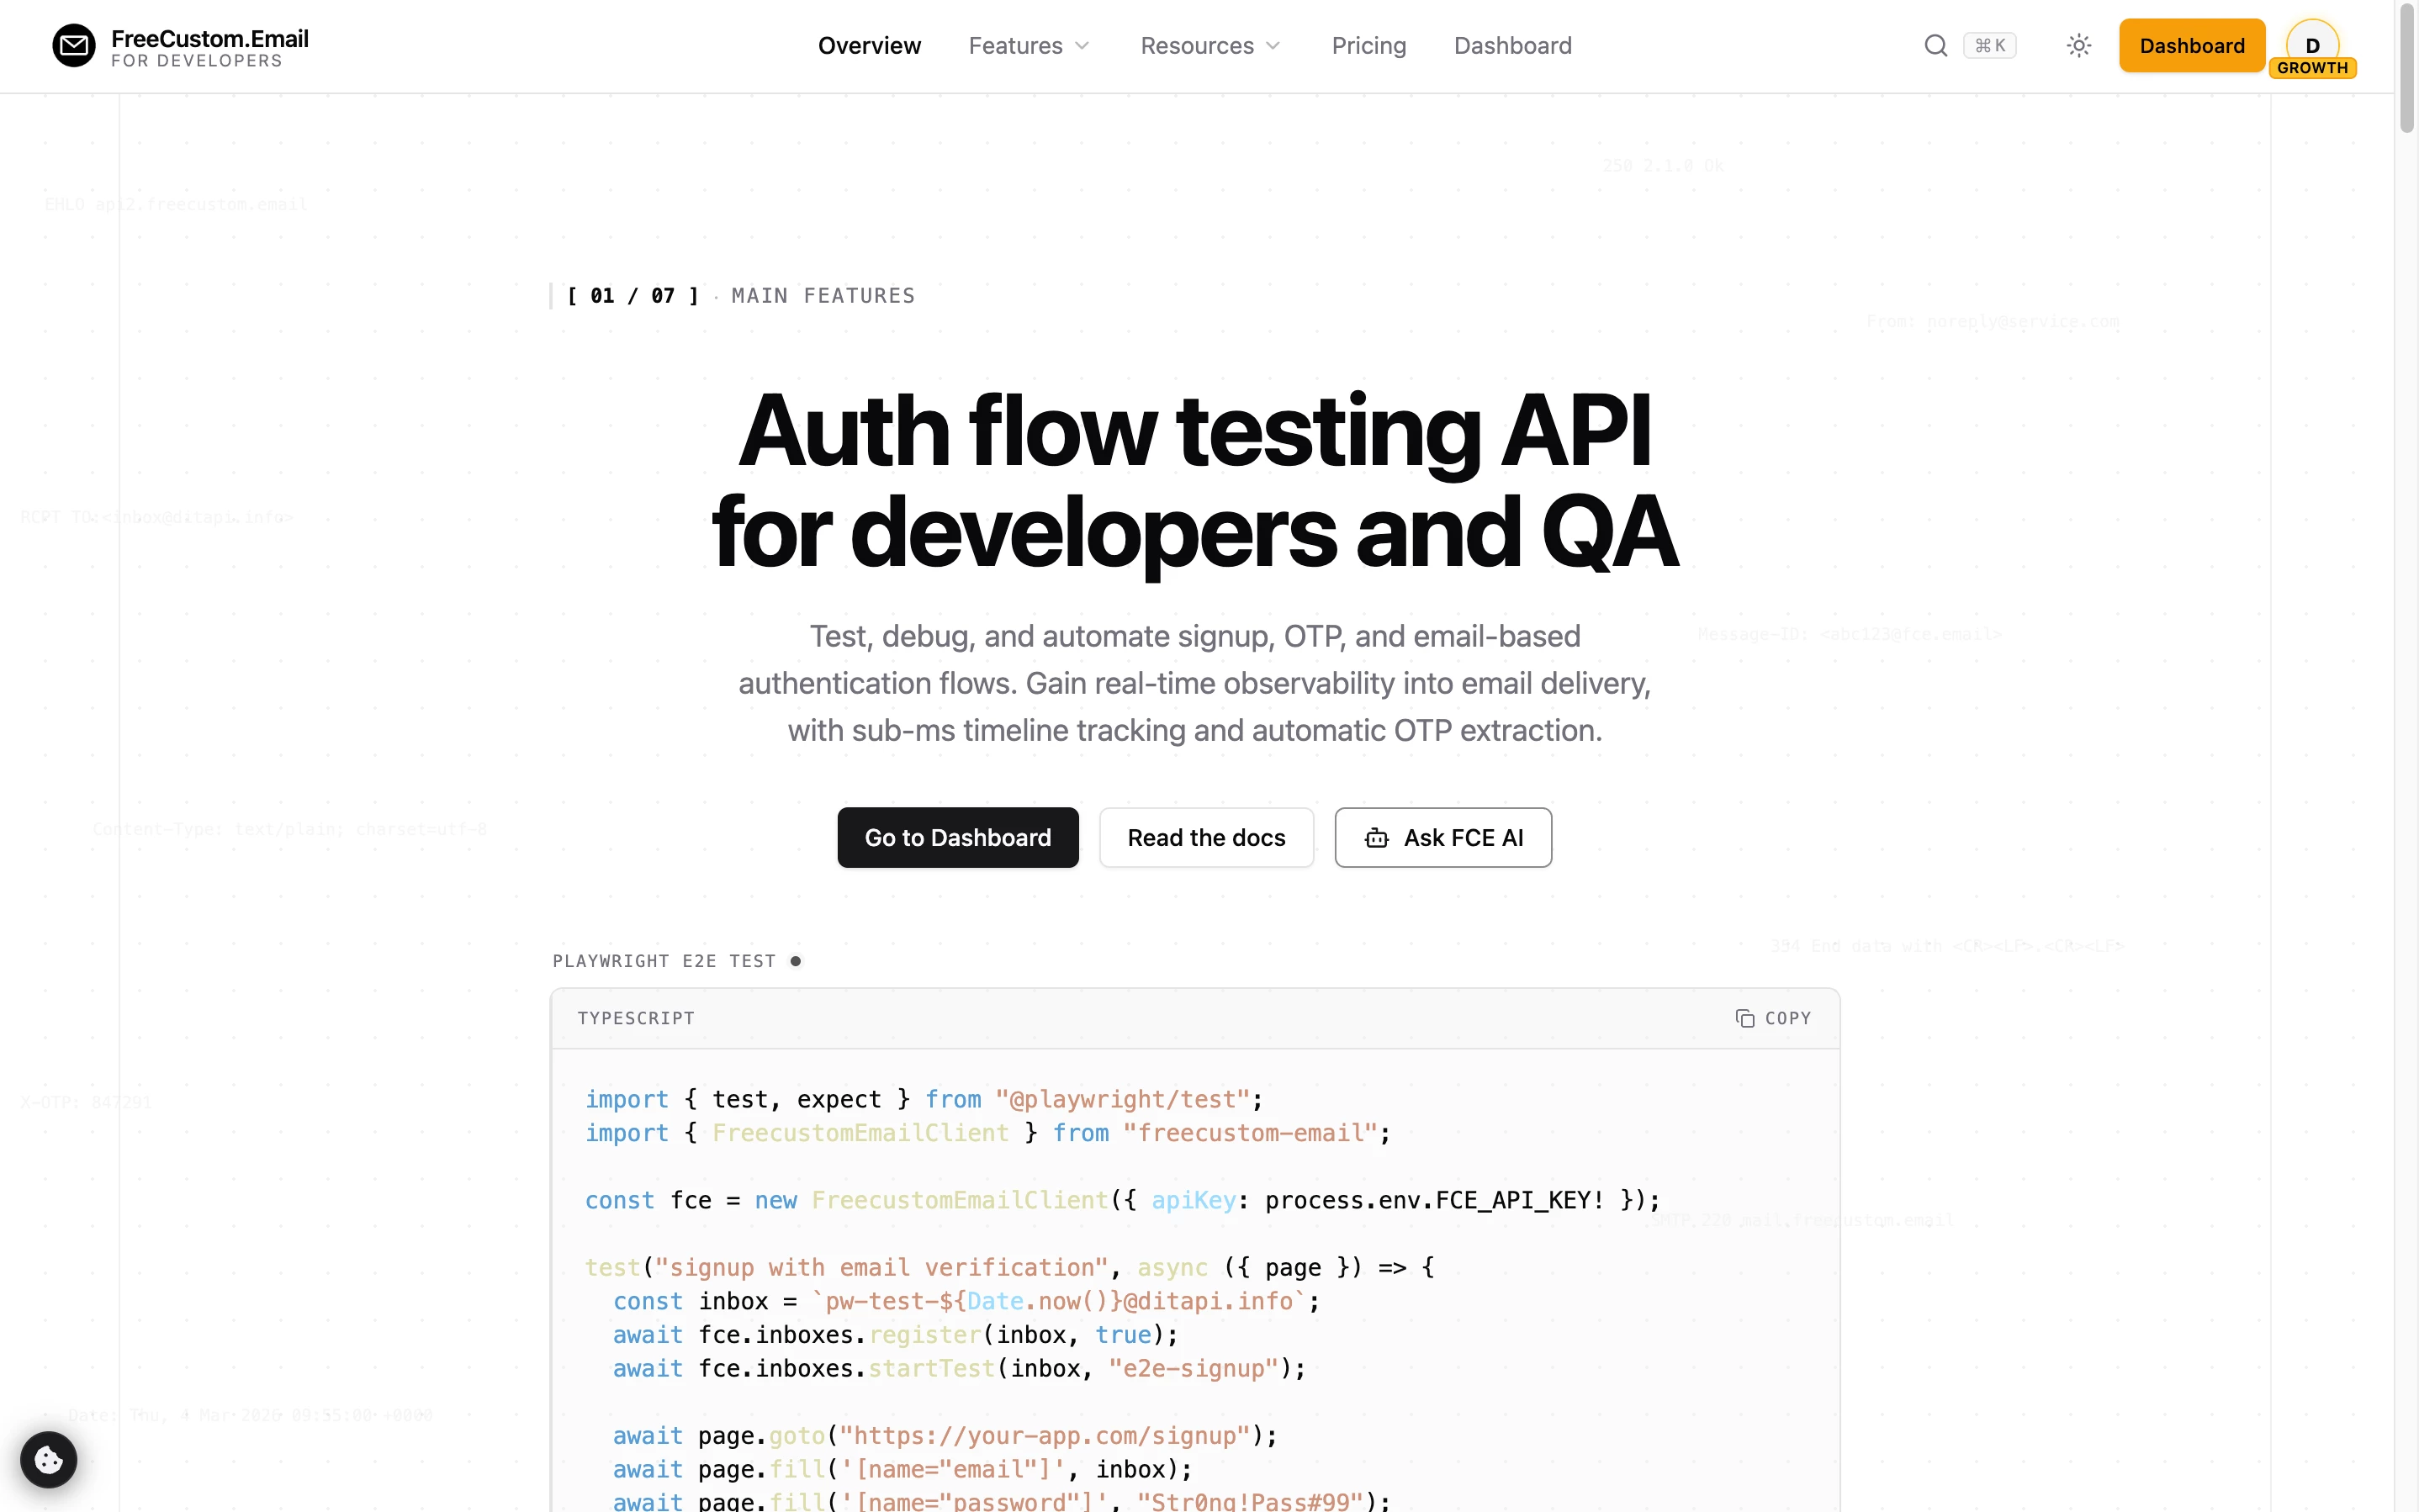Click the Playwright E2E test indicator dot
This screenshot has height=1512, width=2419.
796,961
